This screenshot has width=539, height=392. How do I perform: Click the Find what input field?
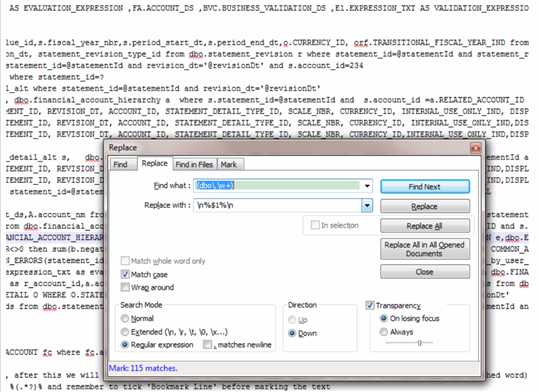tap(278, 186)
